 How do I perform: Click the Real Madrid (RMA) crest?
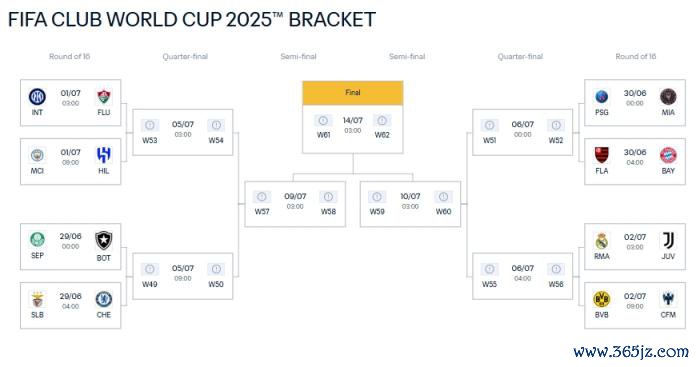point(602,241)
